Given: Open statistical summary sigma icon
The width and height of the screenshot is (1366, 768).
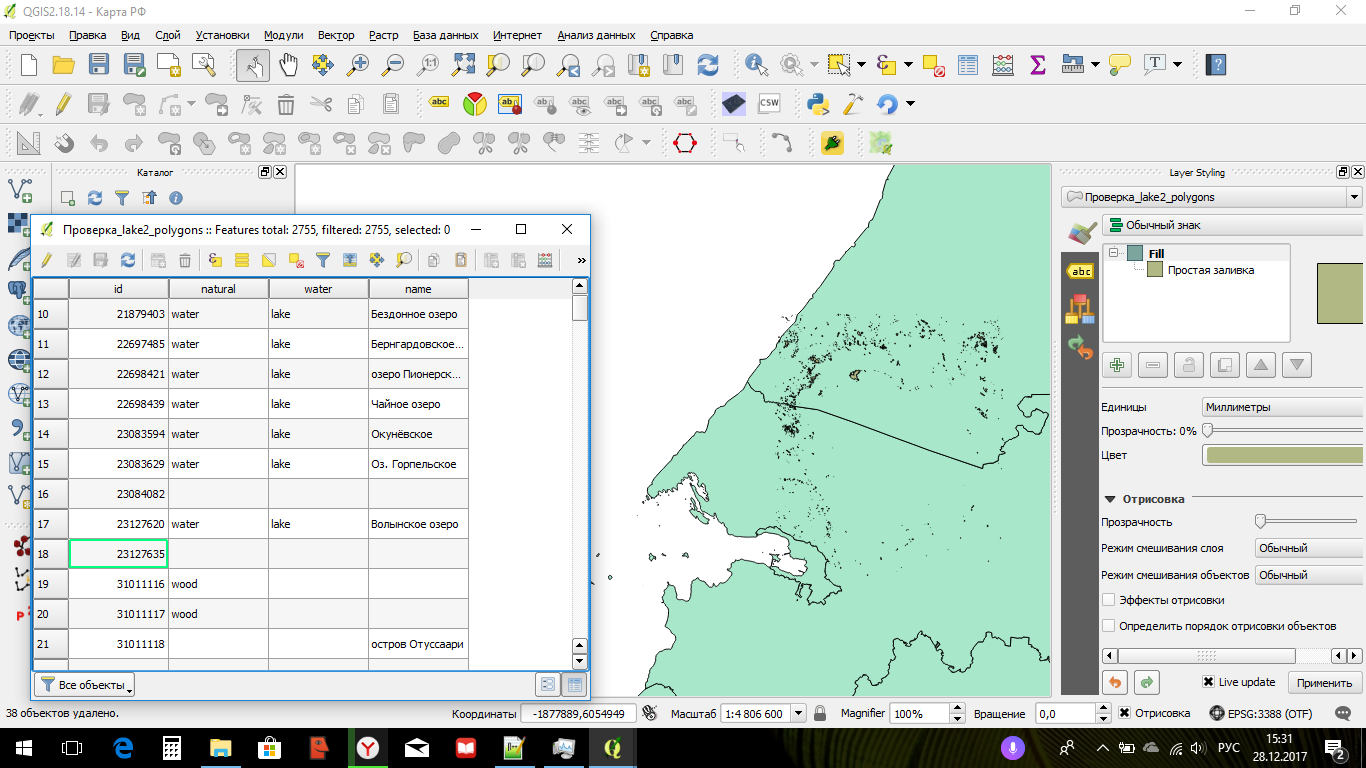Looking at the screenshot, I should (x=1037, y=65).
